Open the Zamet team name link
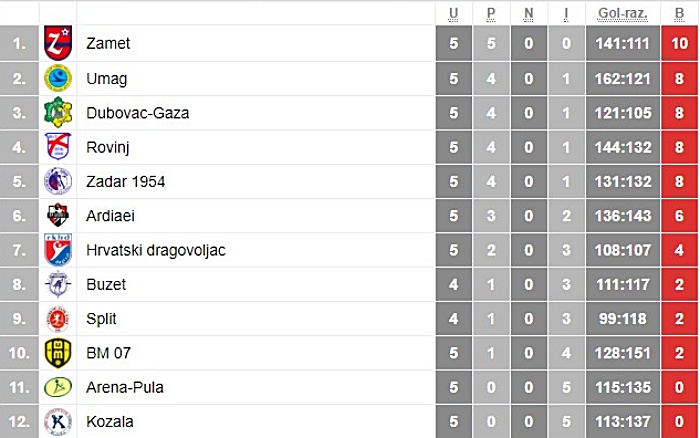The image size is (700, 438). (108, 43)
